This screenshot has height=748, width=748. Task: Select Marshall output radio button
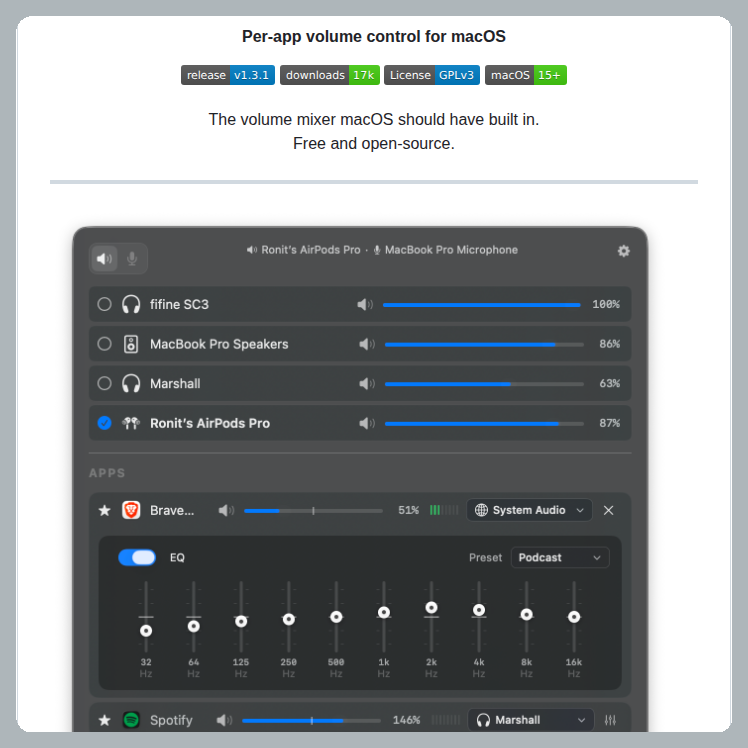pyautogui.click(x=104, y=384)
